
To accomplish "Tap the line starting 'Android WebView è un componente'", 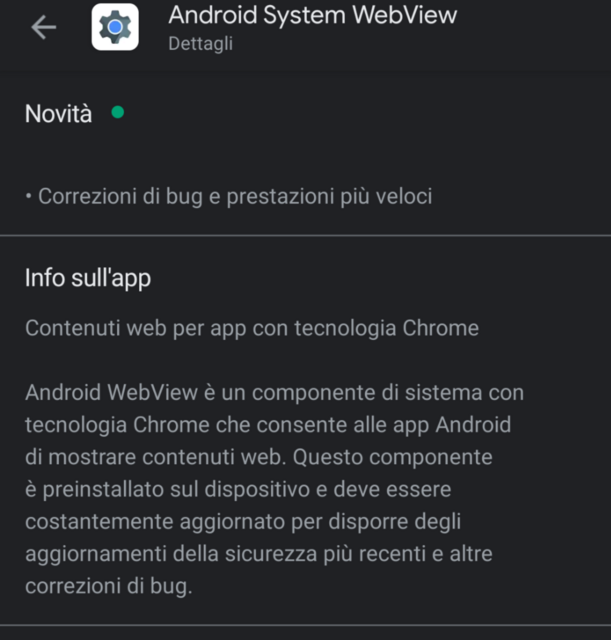I will (274, 393).
